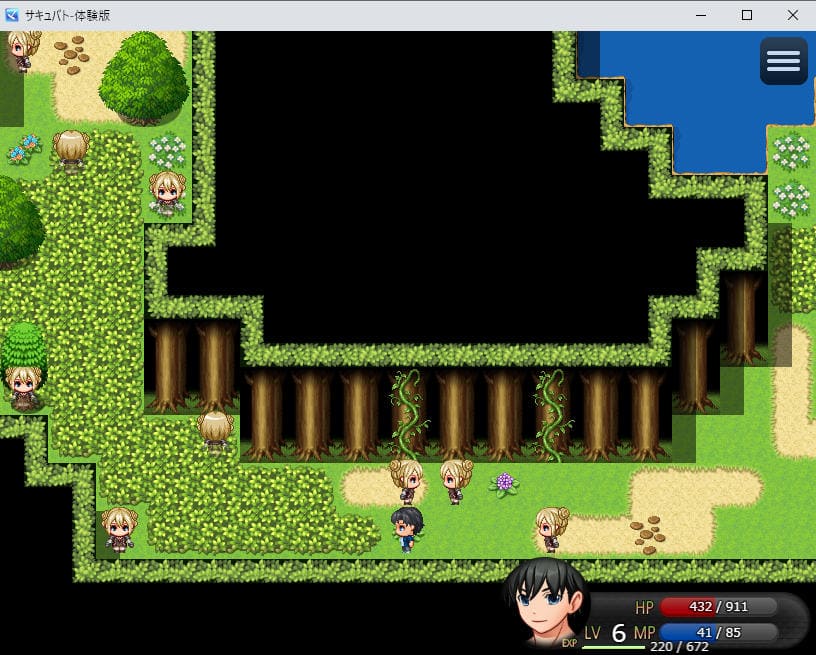Click the blonde girl on sand near stepping stones
Screen dimensions: 816x655
tap(552, 530)
